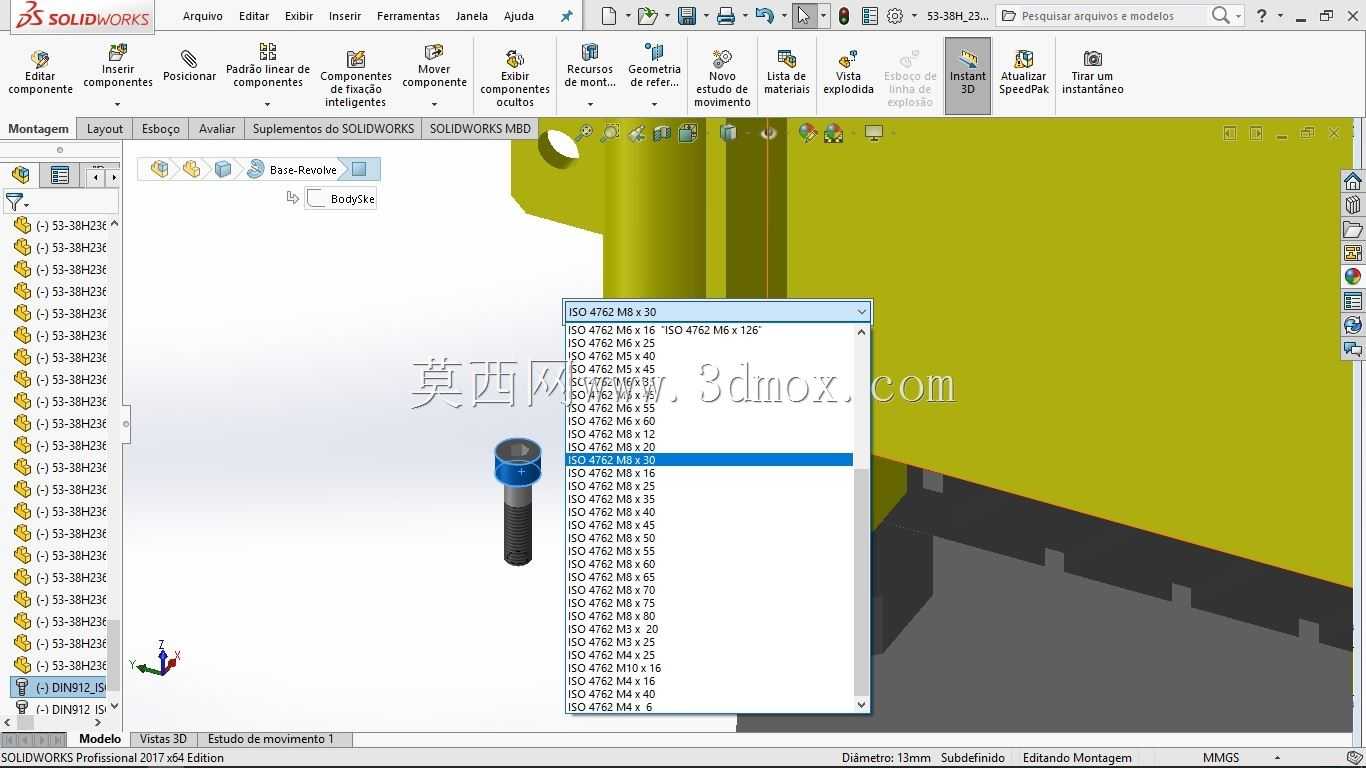Open Componentes de fixação inteligentes
Screen dimensions: 1366x768
click(x=355, y=78)
